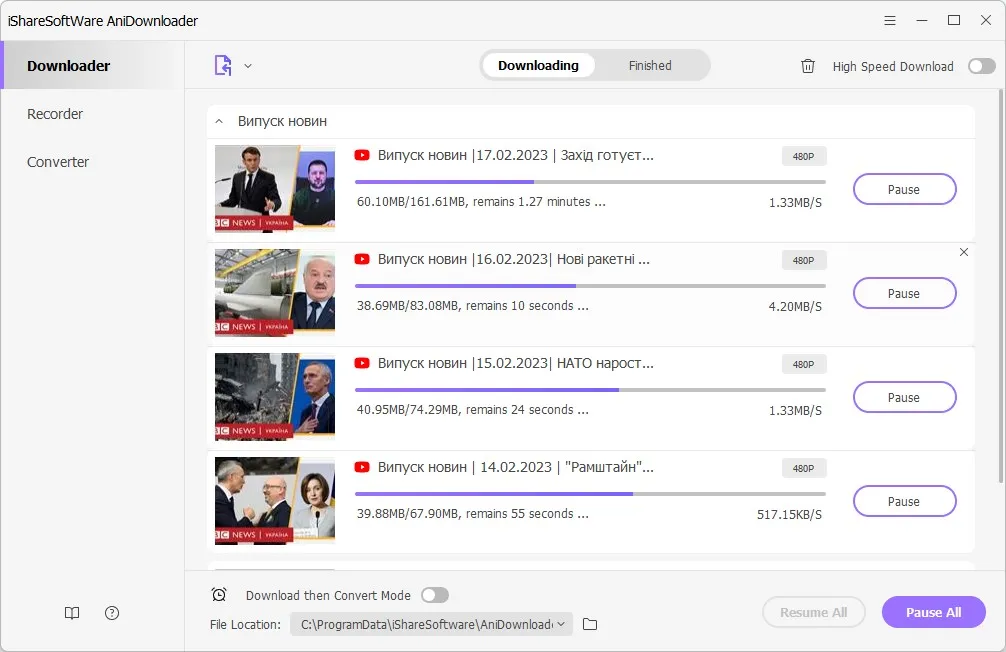Pause the 14.02.2023 download

pyautogui.click(x=904, y=501)
